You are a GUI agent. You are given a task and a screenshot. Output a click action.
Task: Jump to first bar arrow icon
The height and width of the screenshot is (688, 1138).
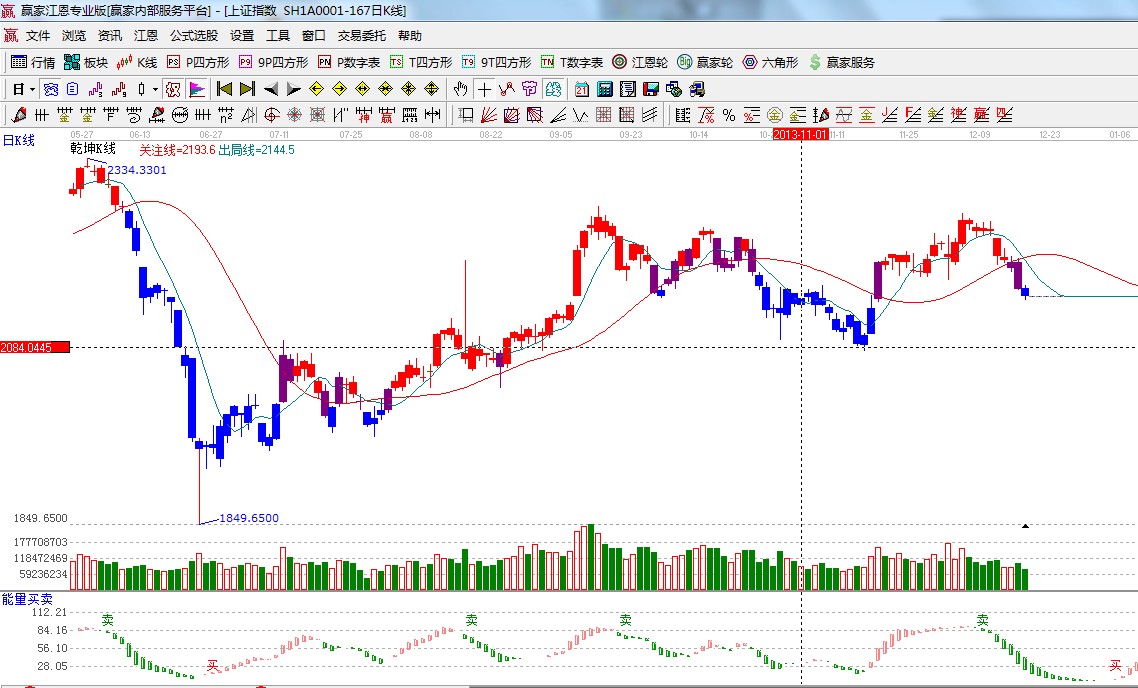tap(225, 89)
